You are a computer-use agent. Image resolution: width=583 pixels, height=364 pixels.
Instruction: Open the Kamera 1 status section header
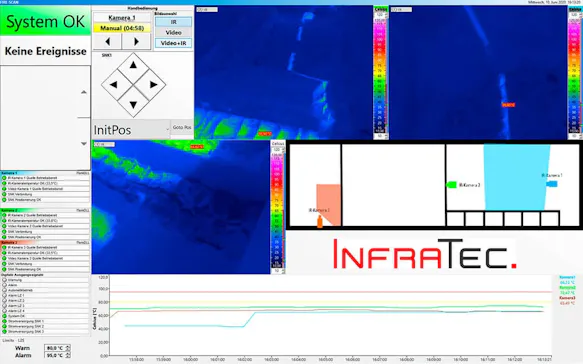45,173
